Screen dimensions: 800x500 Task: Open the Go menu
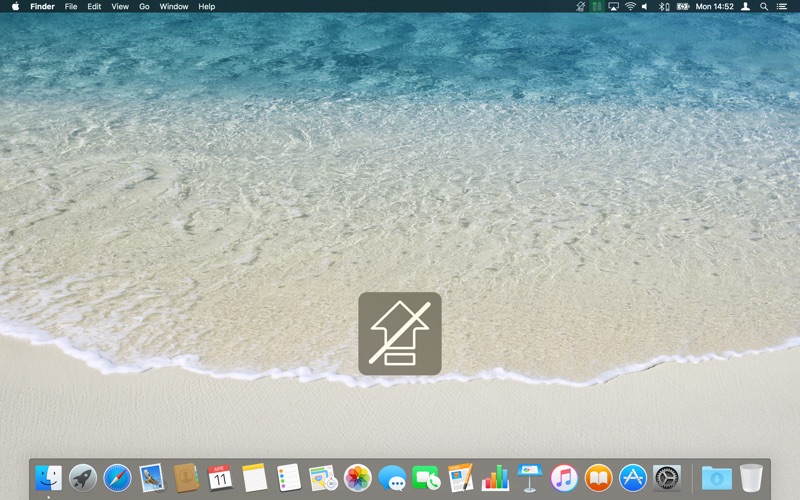pyautogui.click(x=144, y=7)
